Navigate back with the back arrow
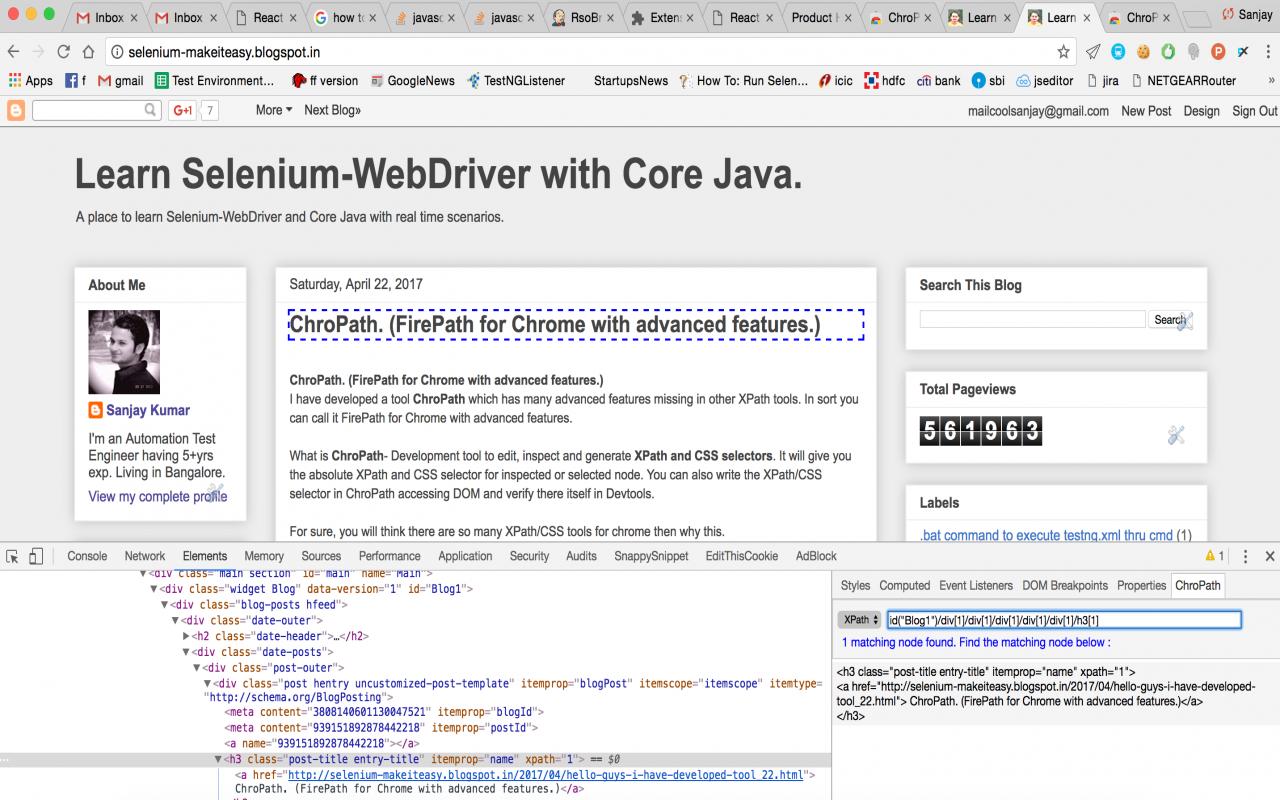This screenshot has height=800, width=1280. pyautogui.click(x=14, y=51)
